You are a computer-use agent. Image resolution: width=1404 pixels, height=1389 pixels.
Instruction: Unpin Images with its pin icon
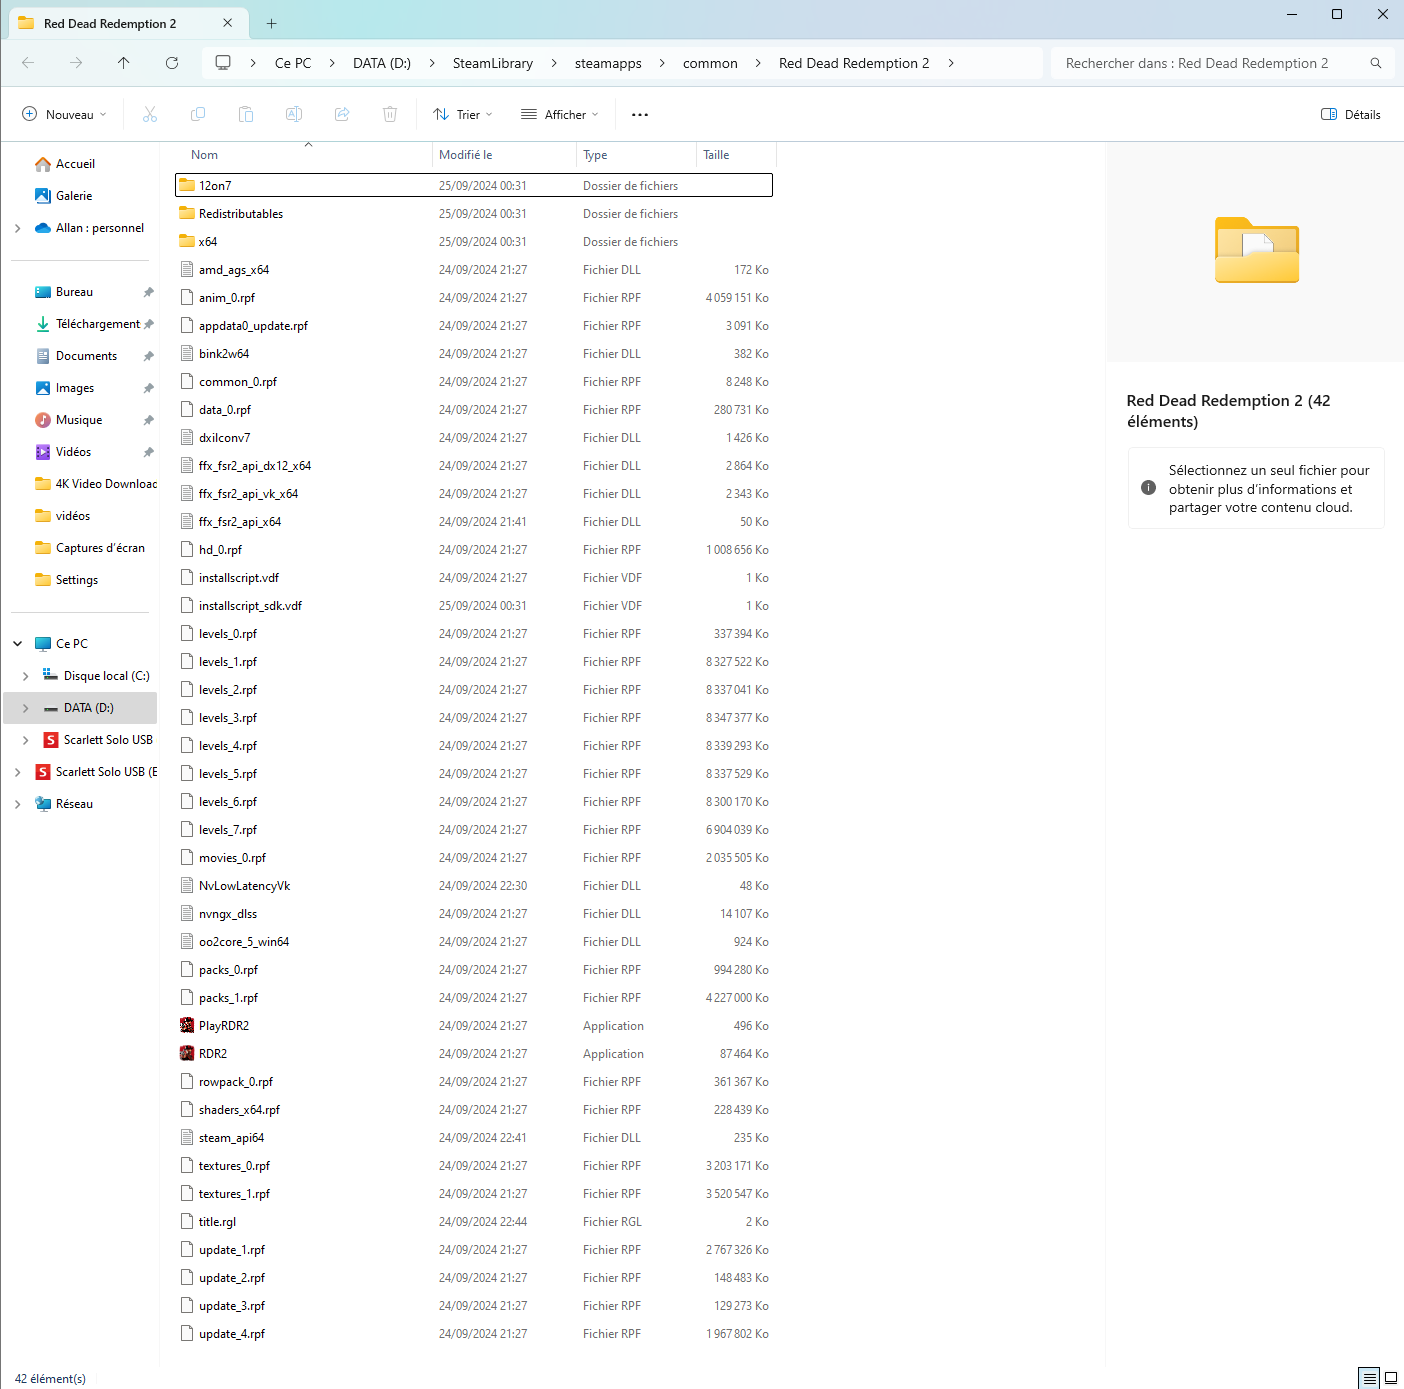tap(149, 388)
